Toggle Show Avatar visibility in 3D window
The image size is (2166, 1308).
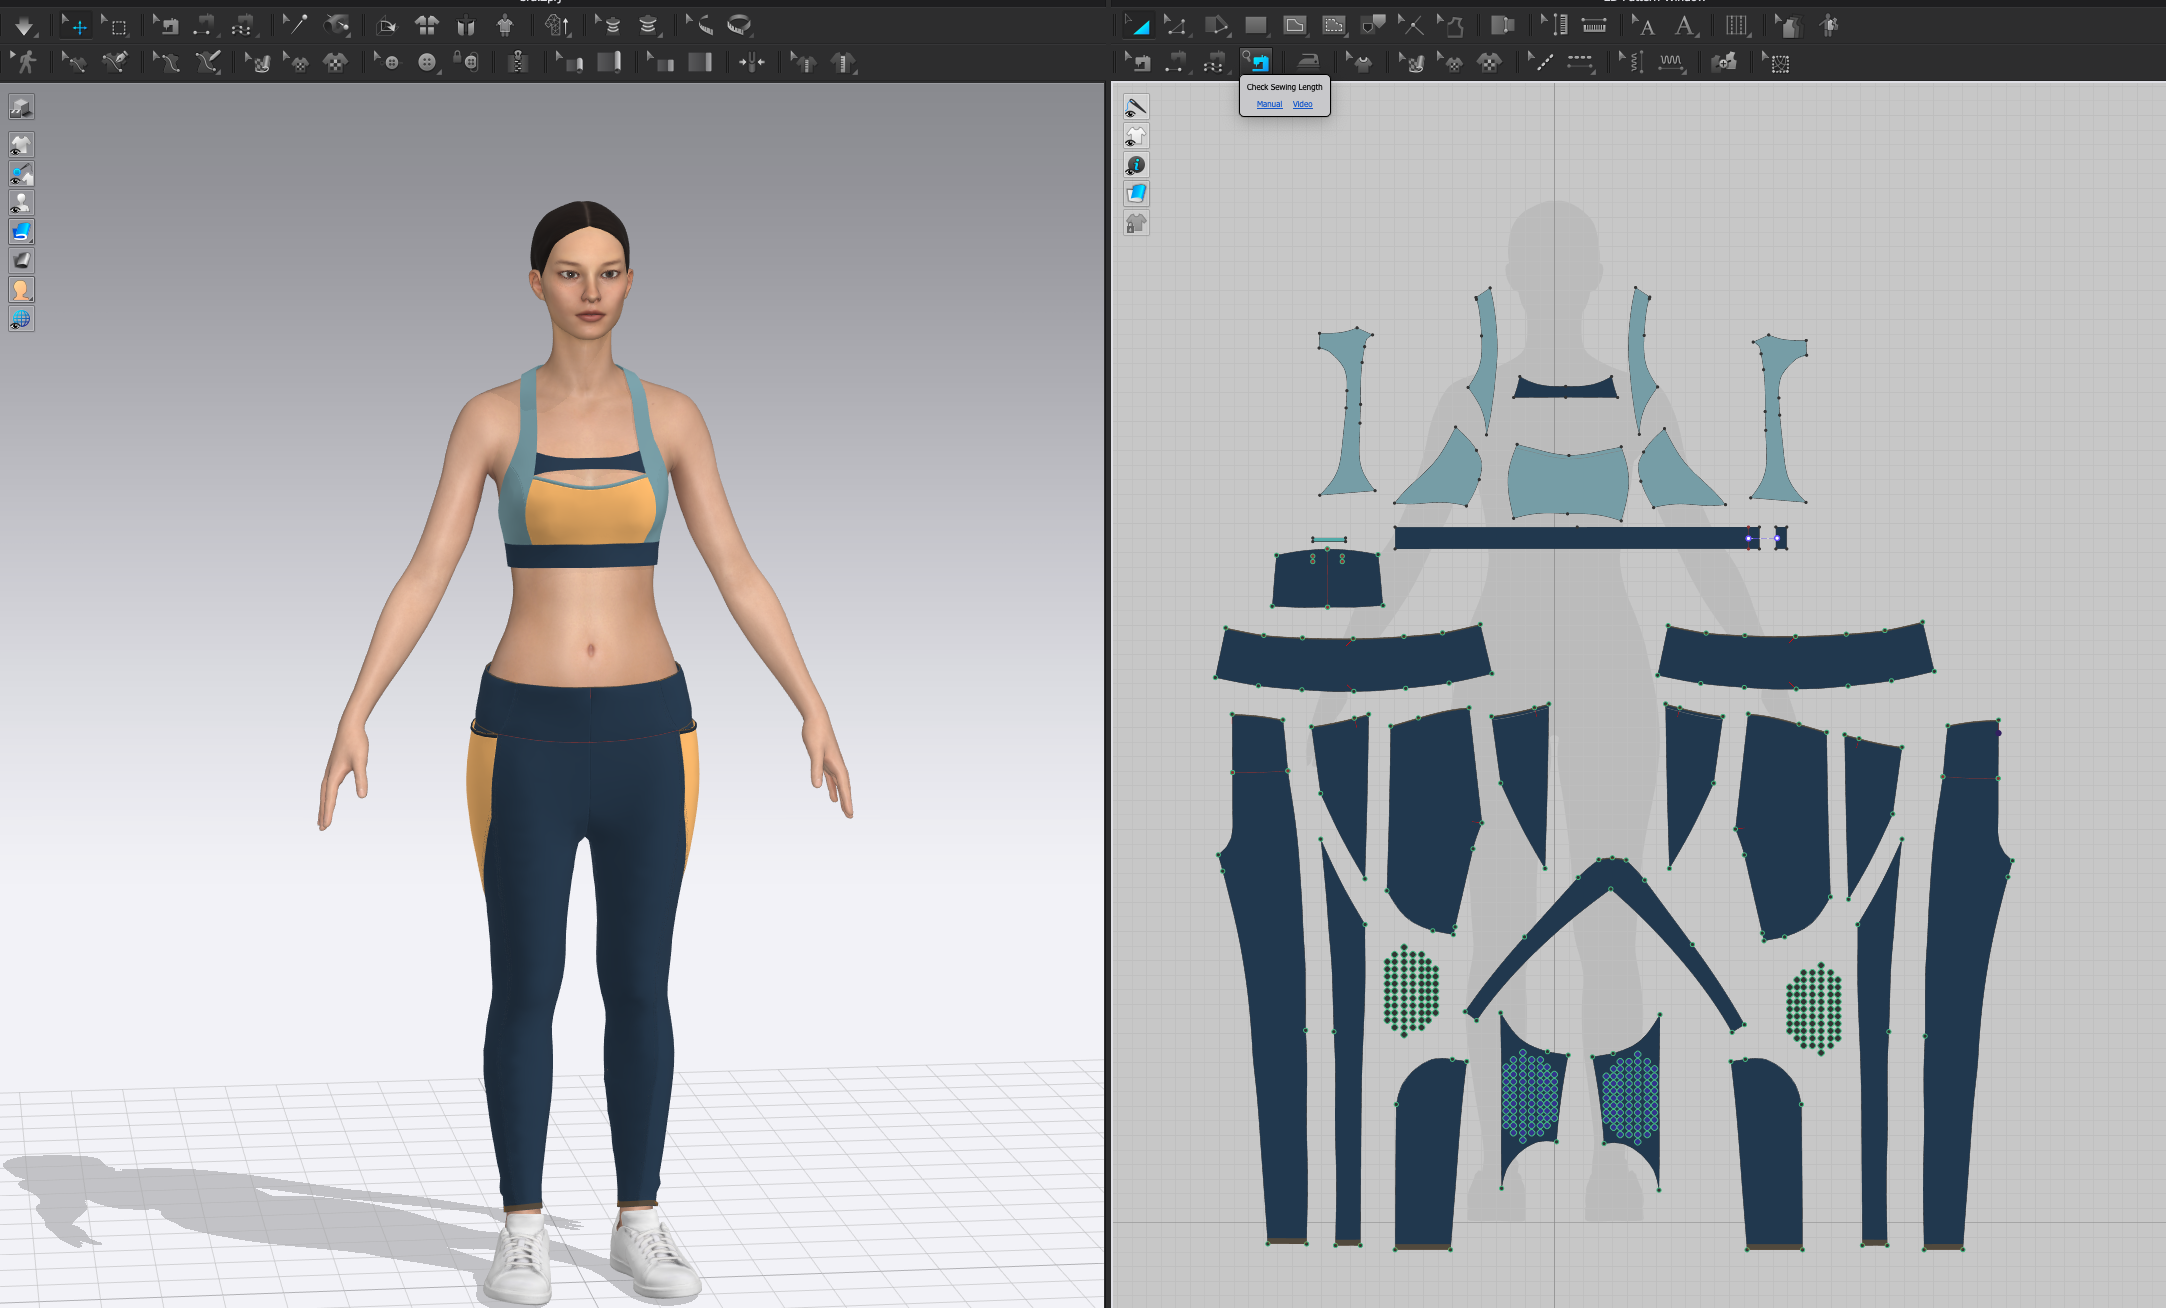click(x=21, y=203)
